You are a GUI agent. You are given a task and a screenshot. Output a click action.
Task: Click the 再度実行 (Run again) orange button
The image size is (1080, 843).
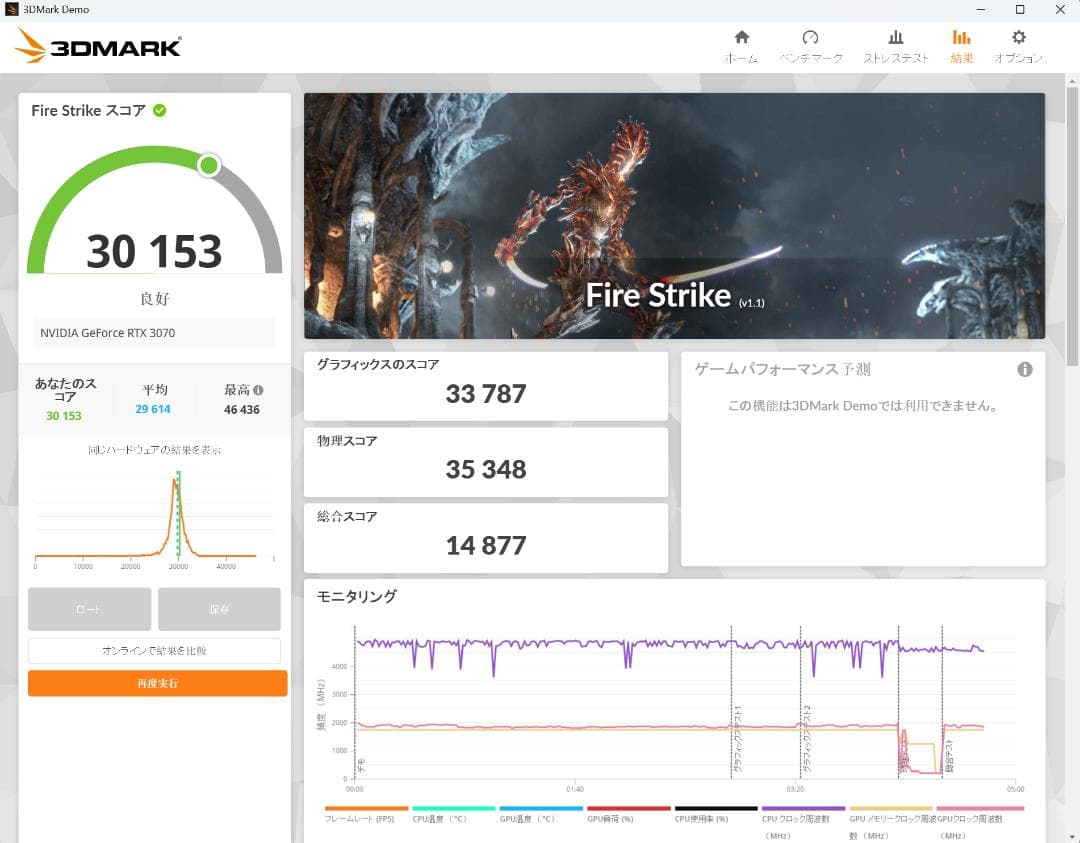(x=157, y=683)
